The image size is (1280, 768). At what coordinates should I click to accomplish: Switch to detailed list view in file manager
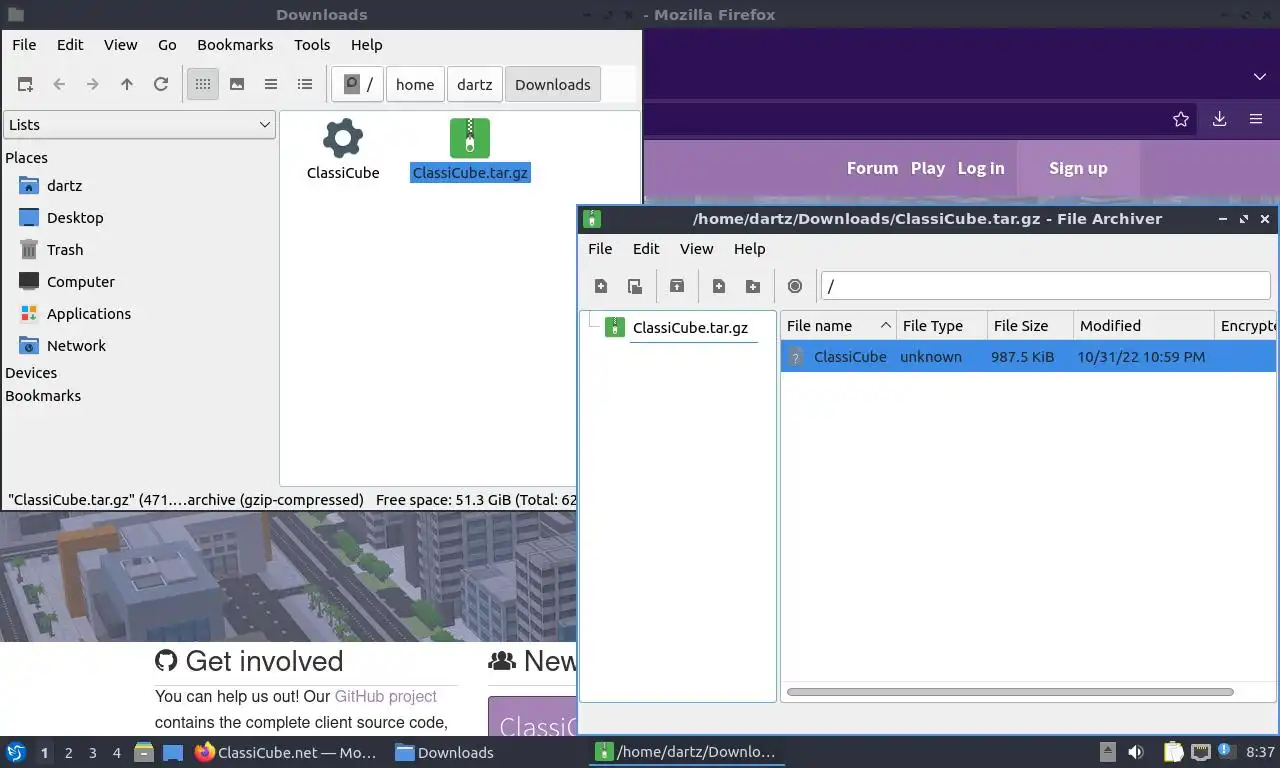click(305, 84)
